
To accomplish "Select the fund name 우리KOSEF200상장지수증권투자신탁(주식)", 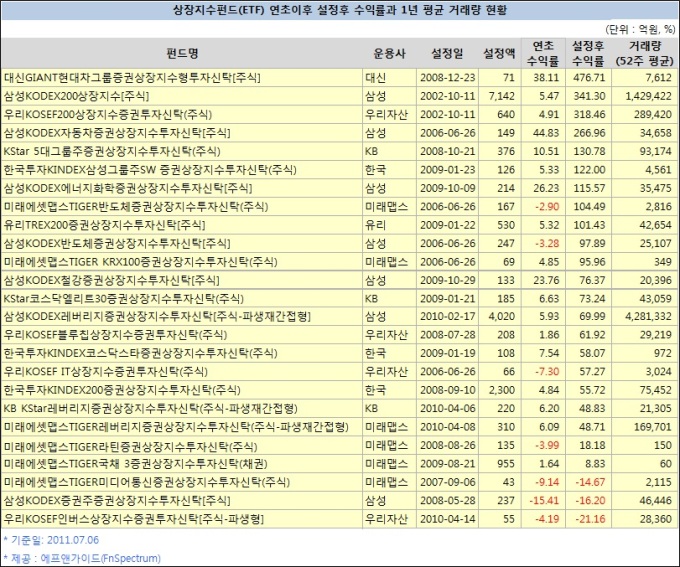I will pyautogui.click(x=108, y=115).
